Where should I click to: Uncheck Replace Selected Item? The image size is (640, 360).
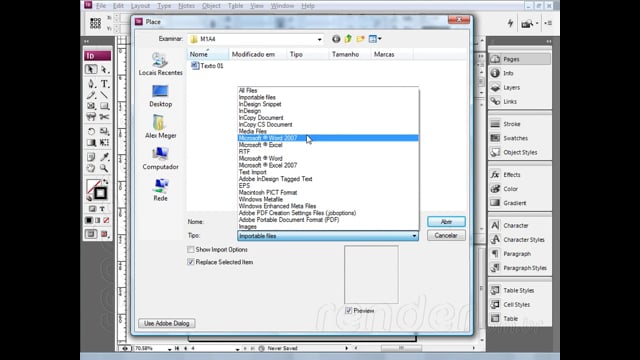click(x=191, y=262)
